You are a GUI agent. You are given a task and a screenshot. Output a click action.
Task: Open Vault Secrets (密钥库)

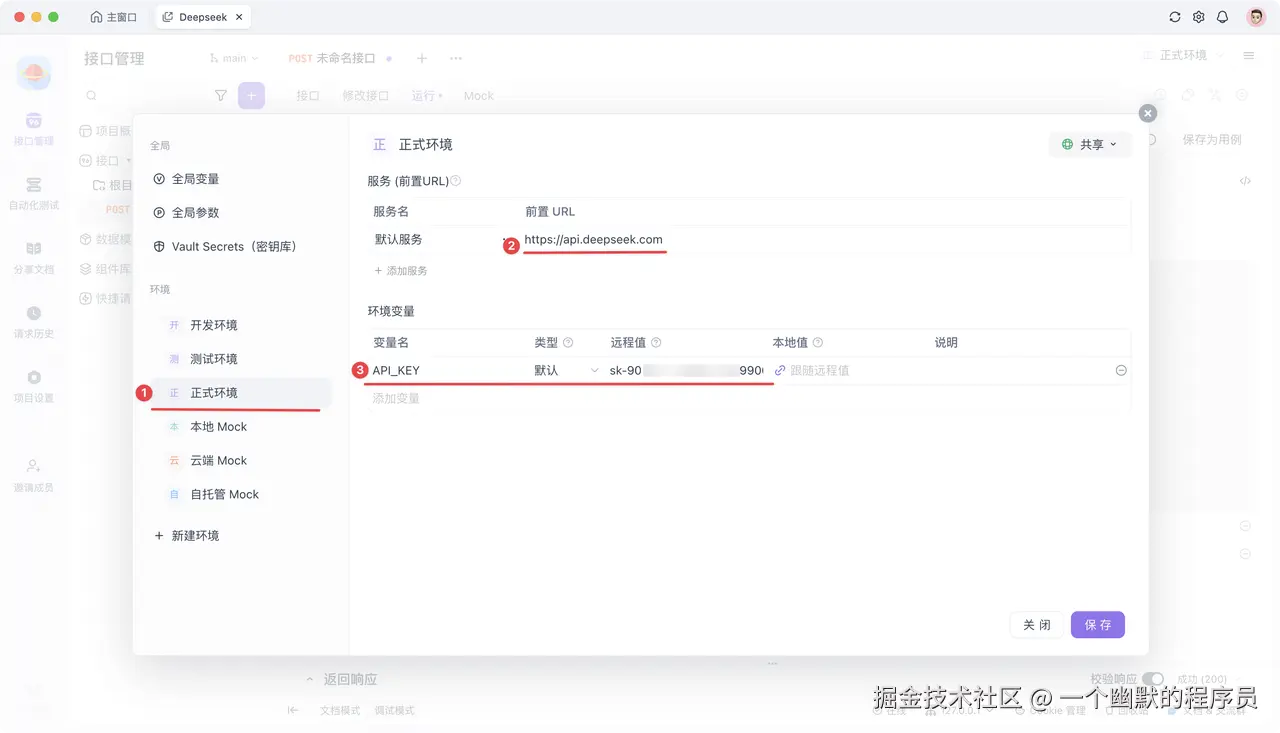pos(234,247)
